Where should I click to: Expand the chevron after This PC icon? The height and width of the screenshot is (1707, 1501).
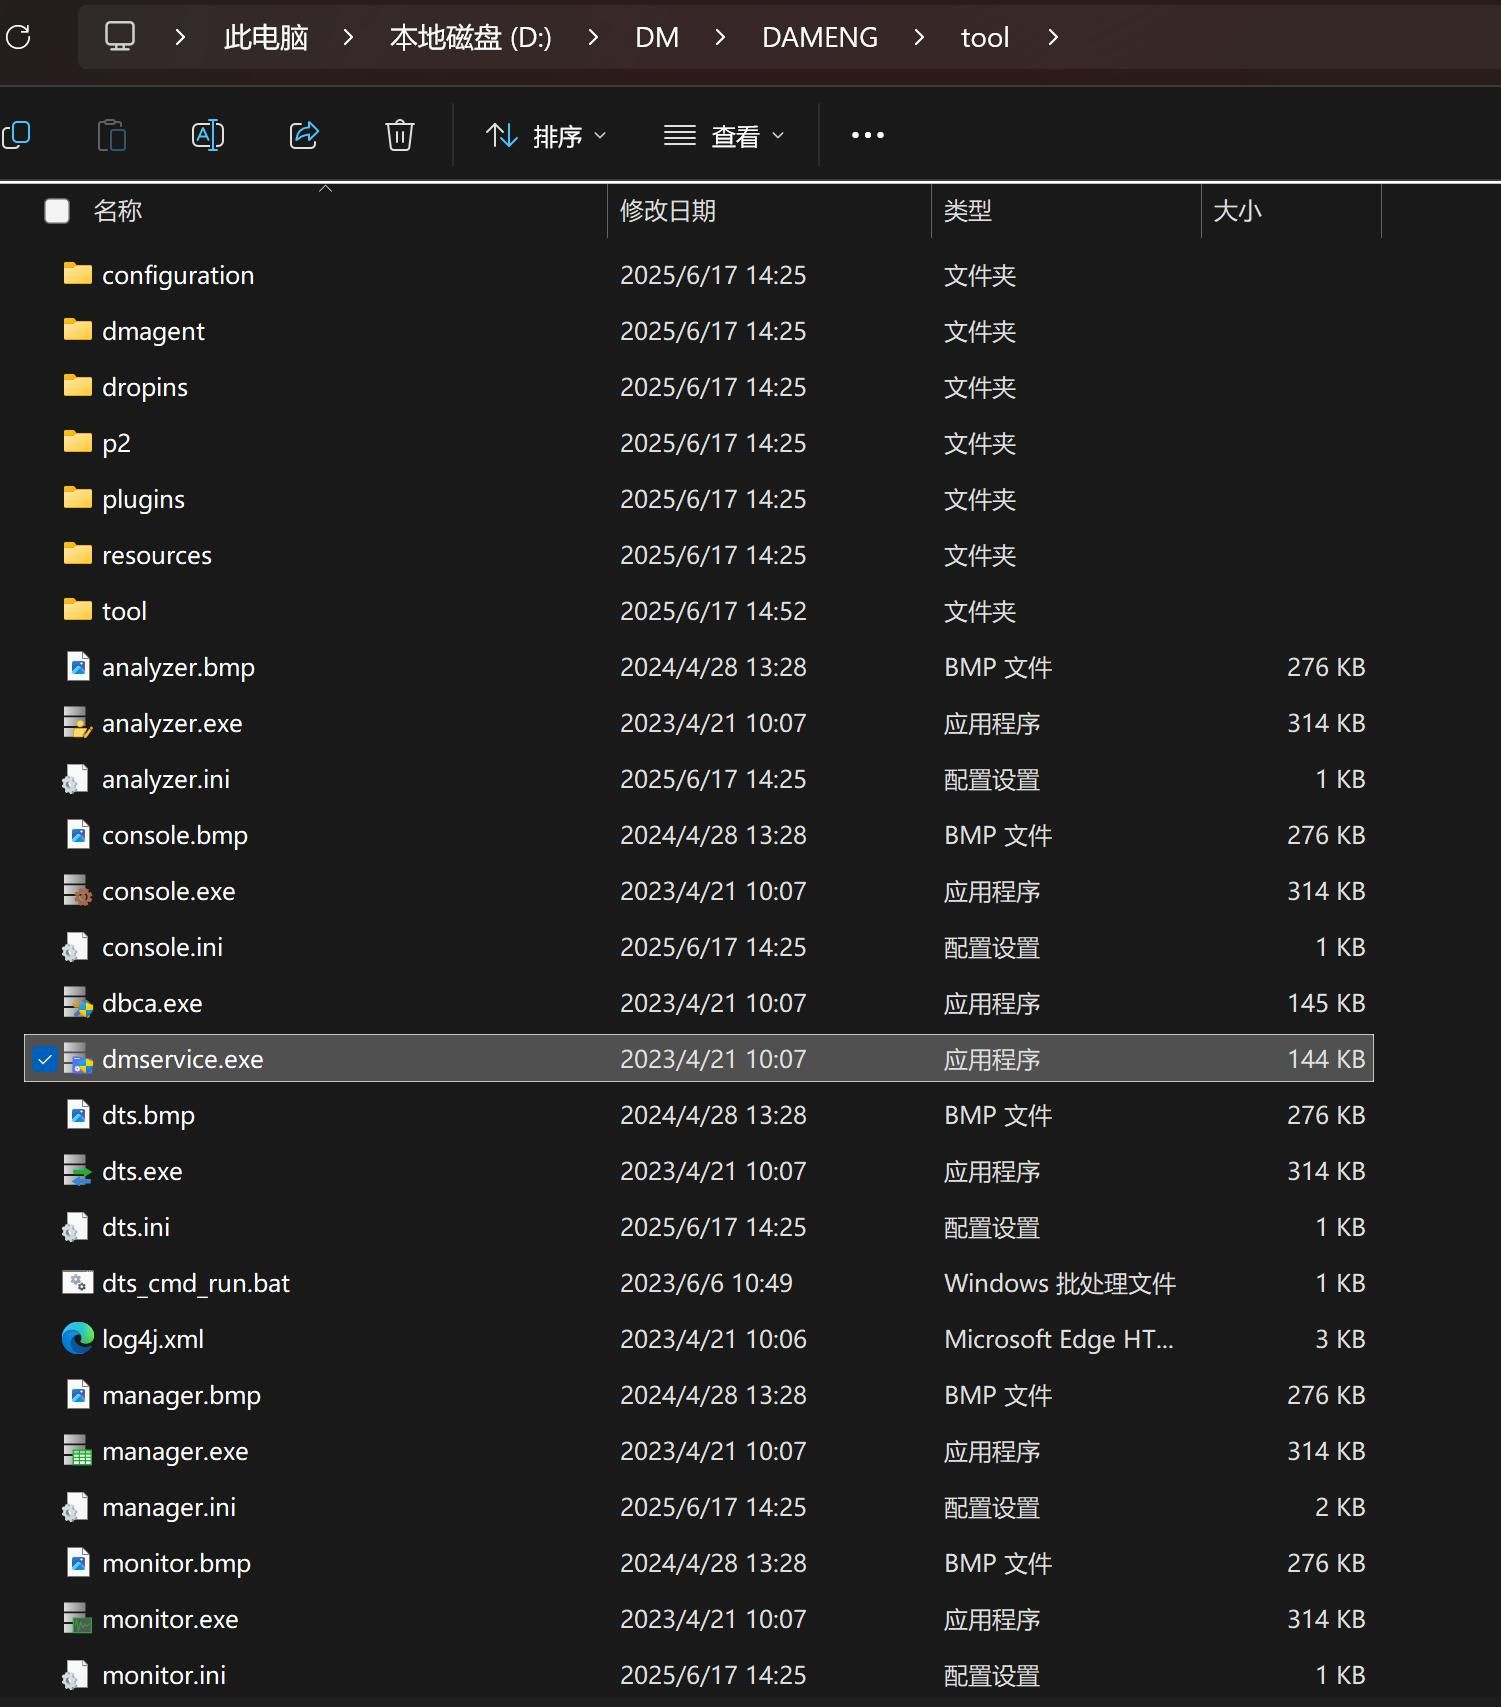point(180,37)
